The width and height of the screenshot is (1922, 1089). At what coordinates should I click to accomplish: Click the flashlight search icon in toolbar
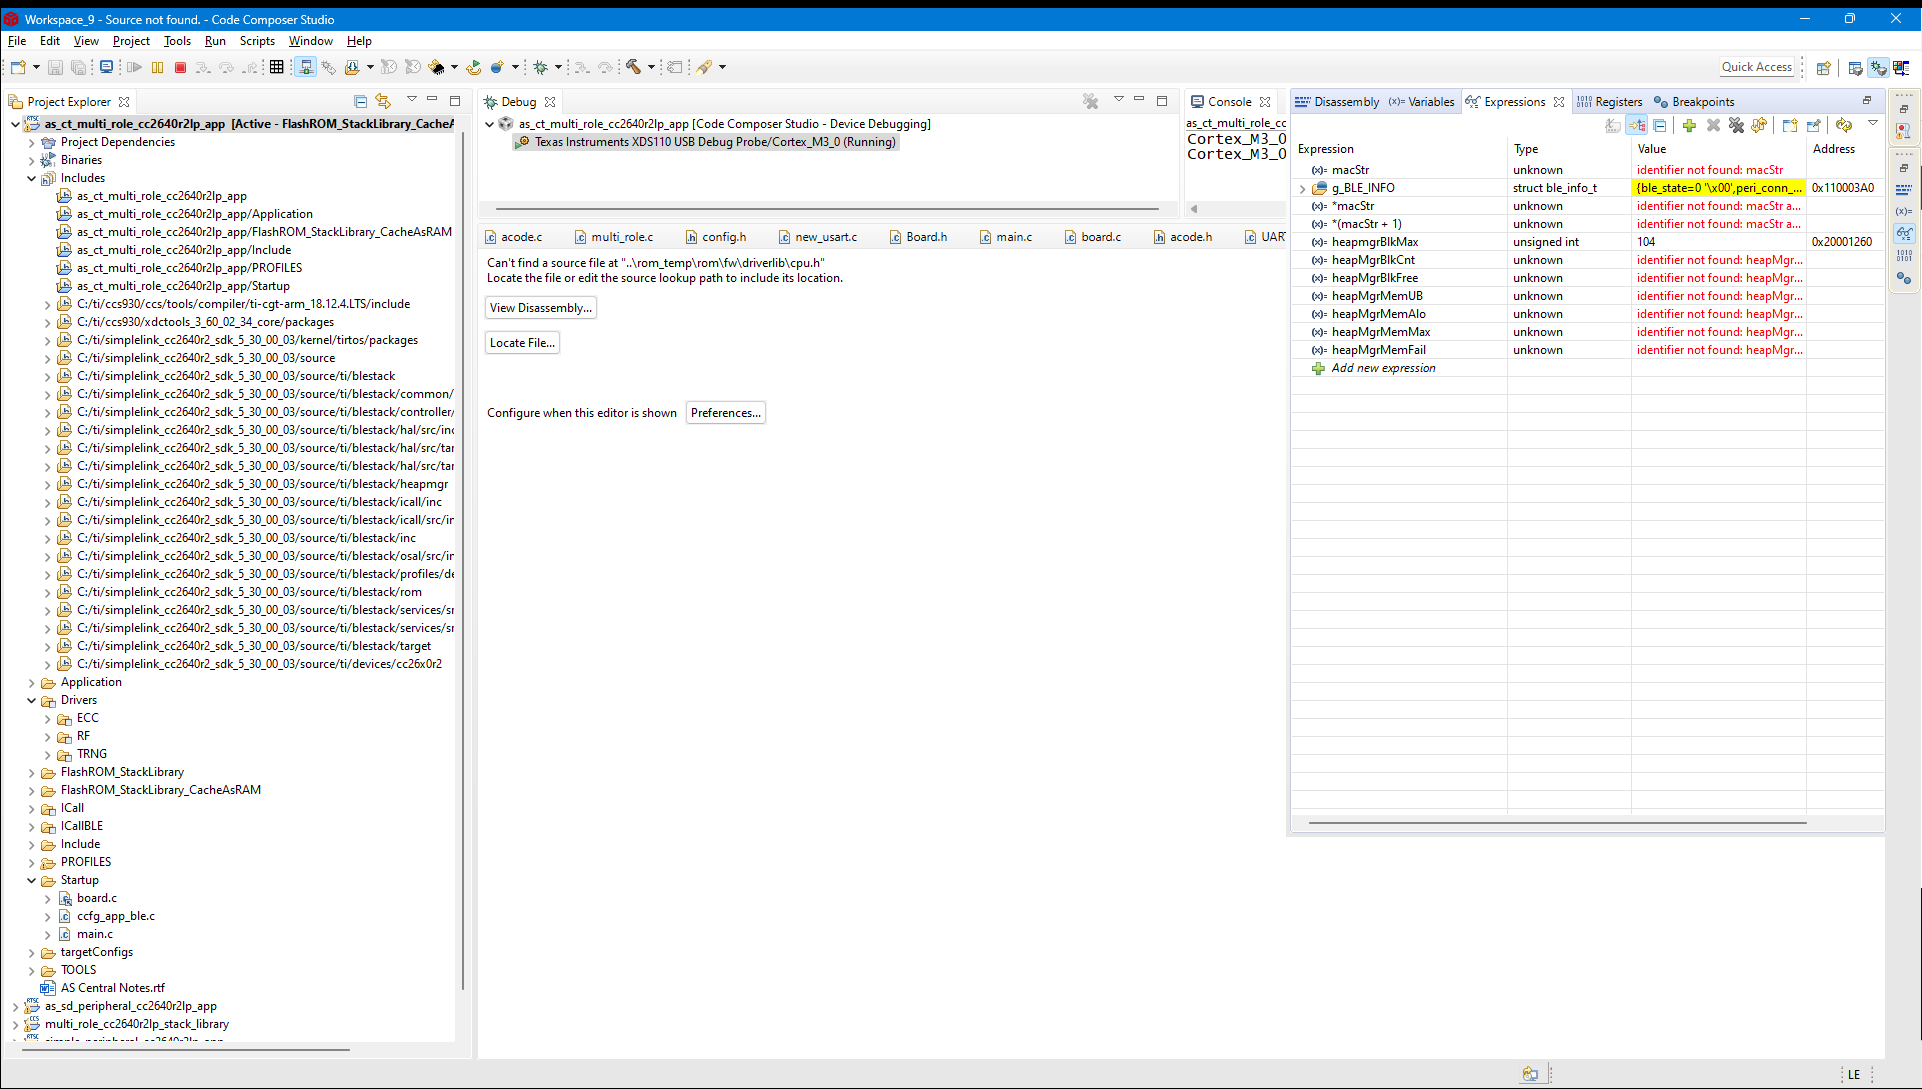(x=704, y=67)
